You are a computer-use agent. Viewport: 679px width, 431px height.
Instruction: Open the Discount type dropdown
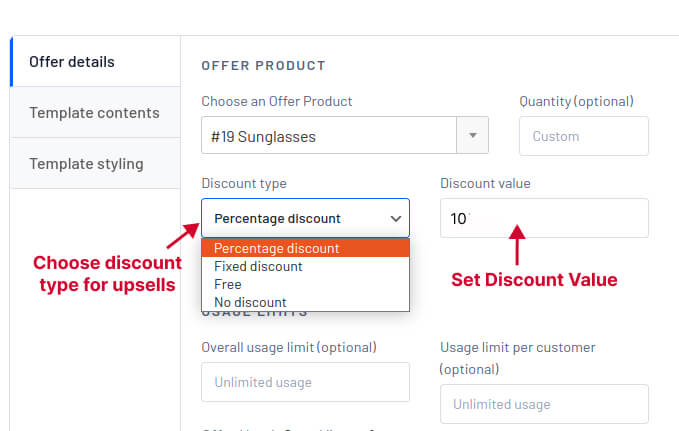pos(305,218)
